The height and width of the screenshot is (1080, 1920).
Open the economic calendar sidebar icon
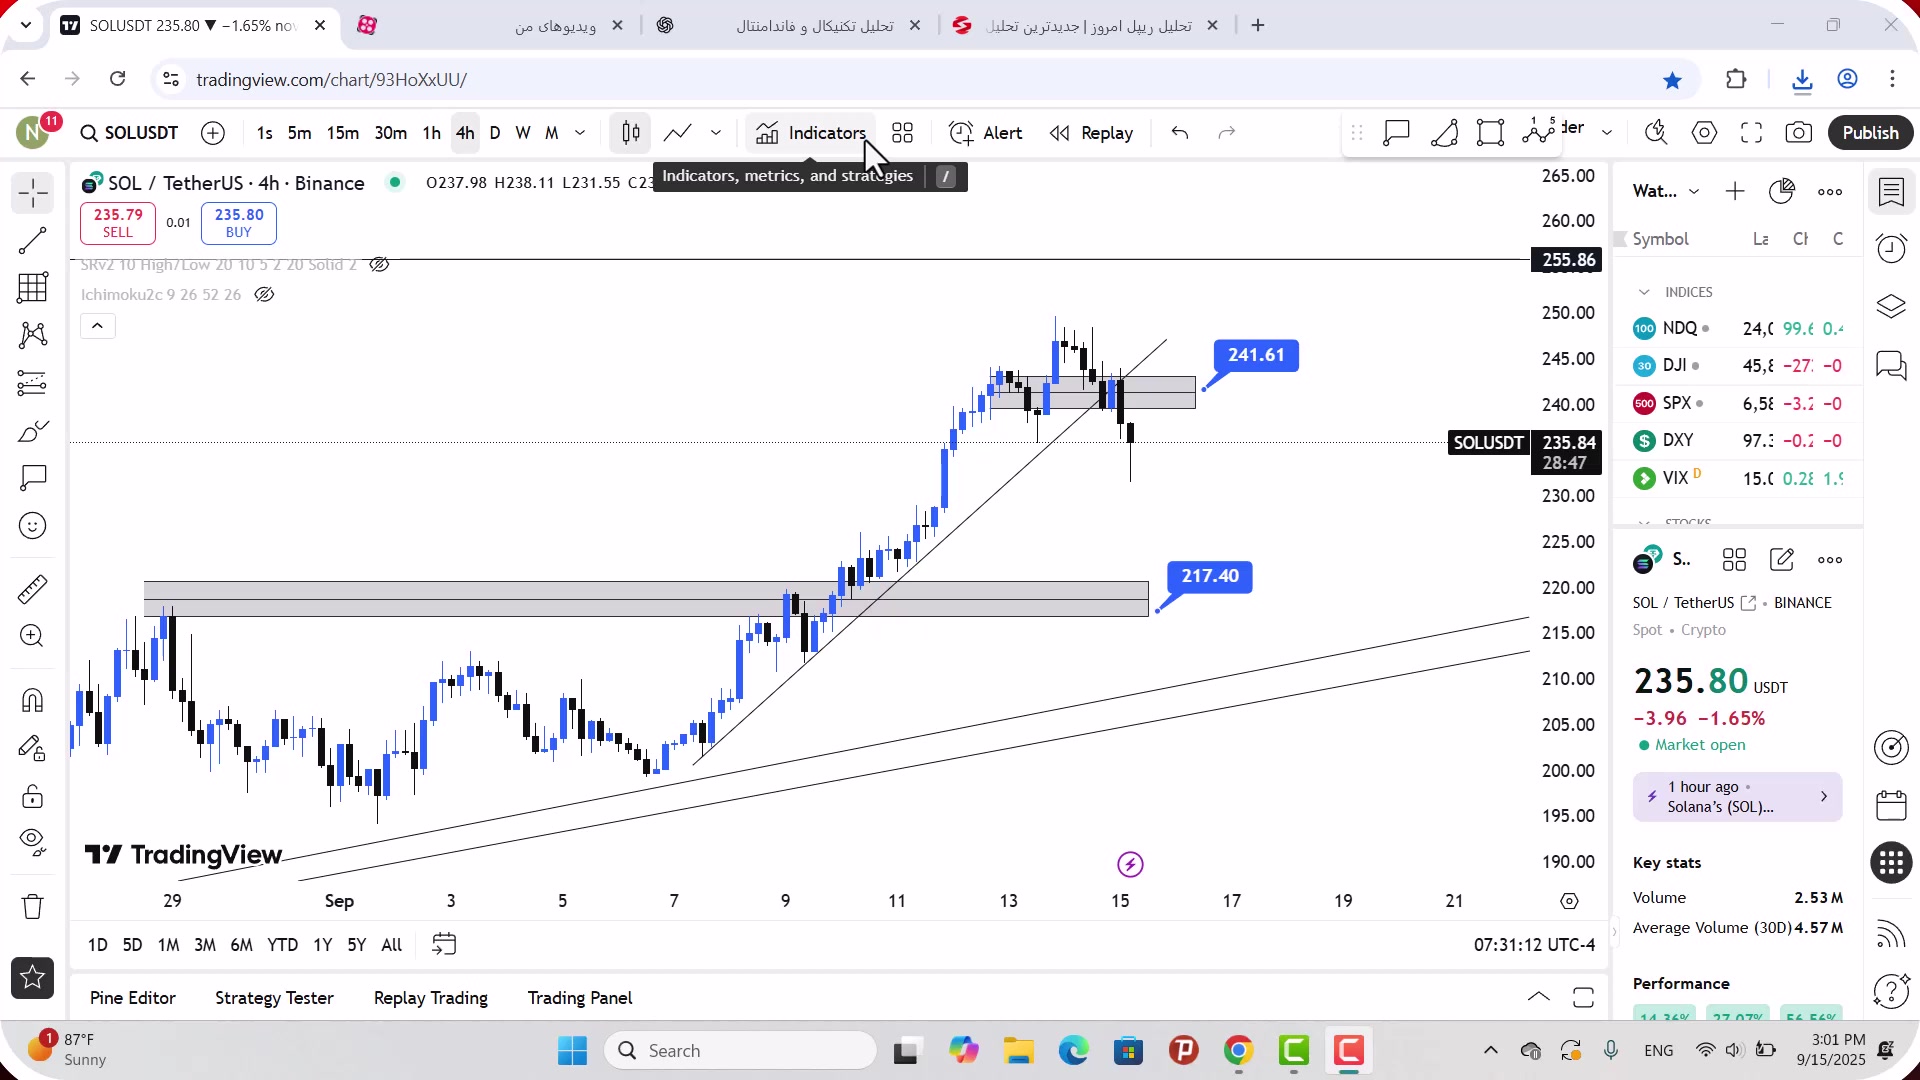click(x=1891, y=805)
